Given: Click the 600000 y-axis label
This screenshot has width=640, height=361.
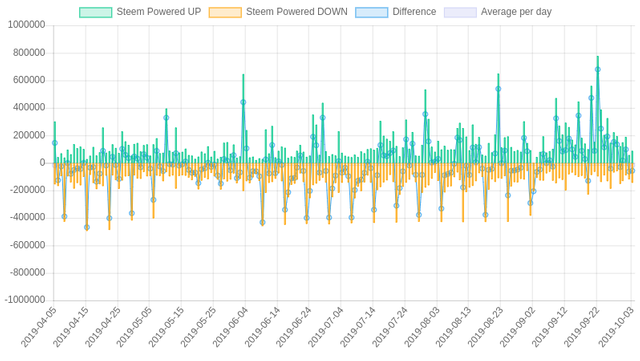Looking at the screenshot, I should coord(29,80).
